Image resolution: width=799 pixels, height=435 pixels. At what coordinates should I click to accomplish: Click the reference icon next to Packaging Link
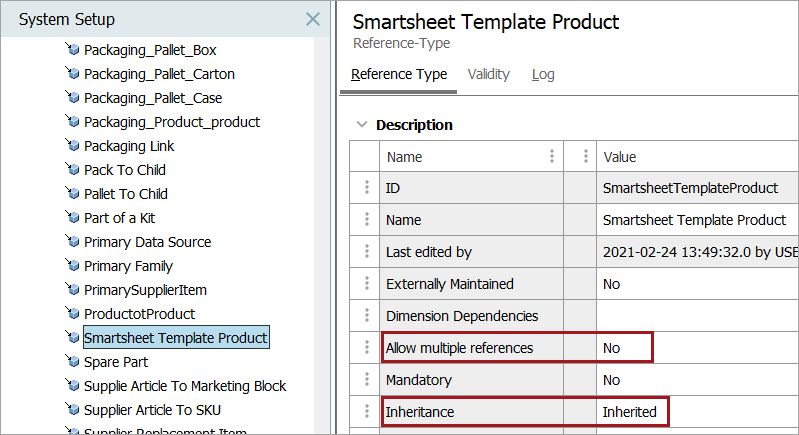(x=71, y=145)
